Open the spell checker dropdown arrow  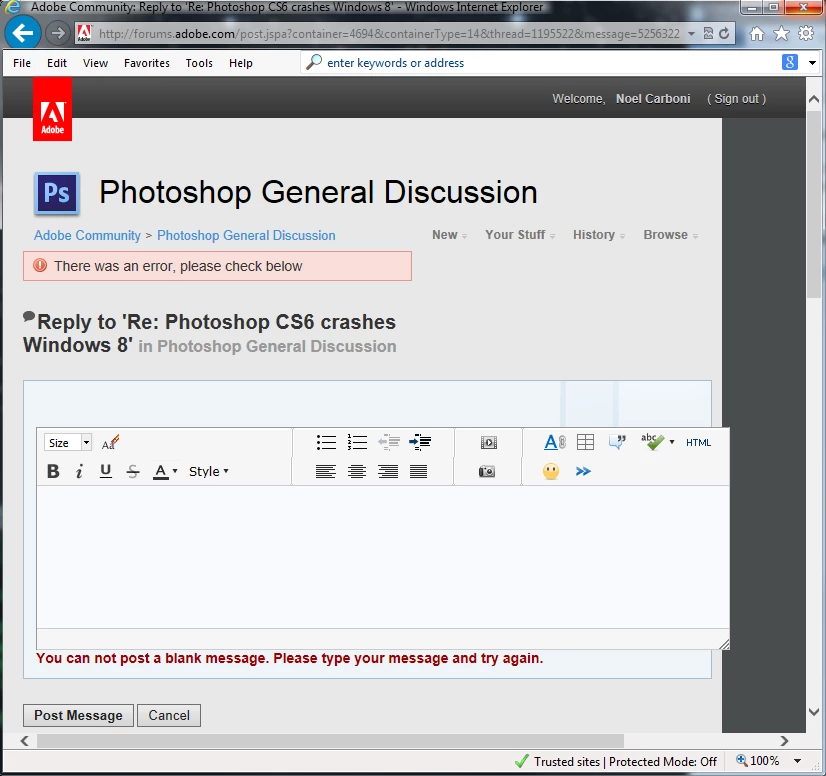pyautogui.click(x=672, y=442)
